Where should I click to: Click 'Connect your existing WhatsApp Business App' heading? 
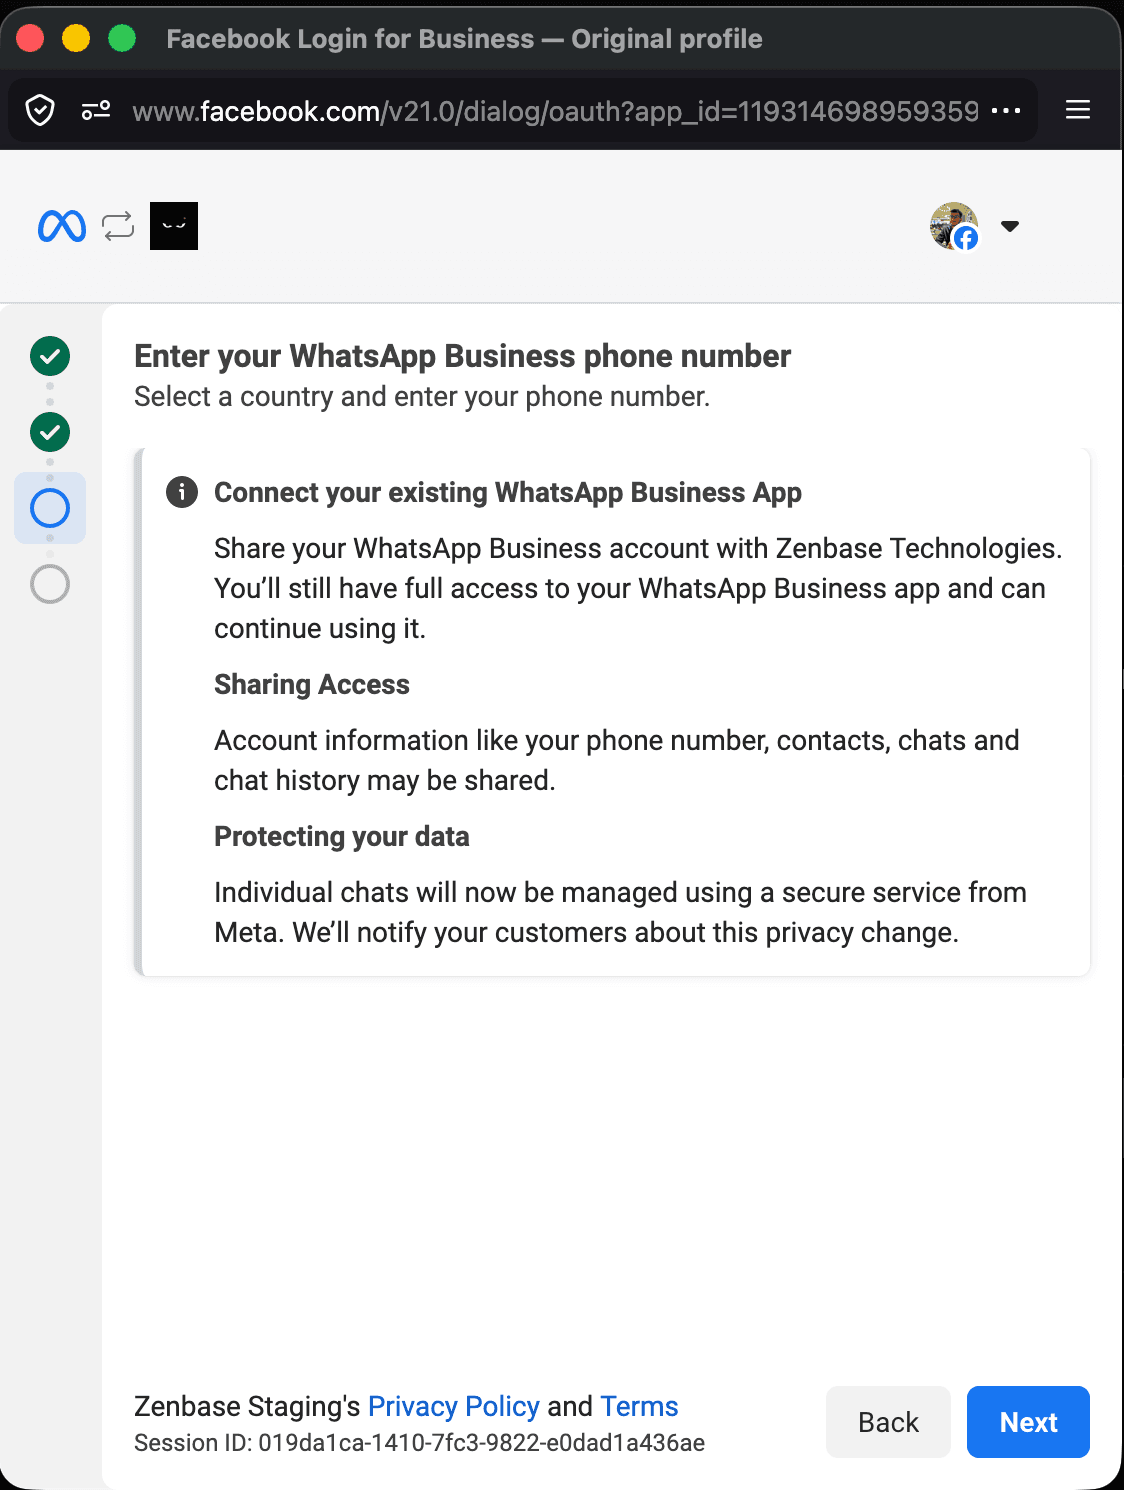coord(508,492)
